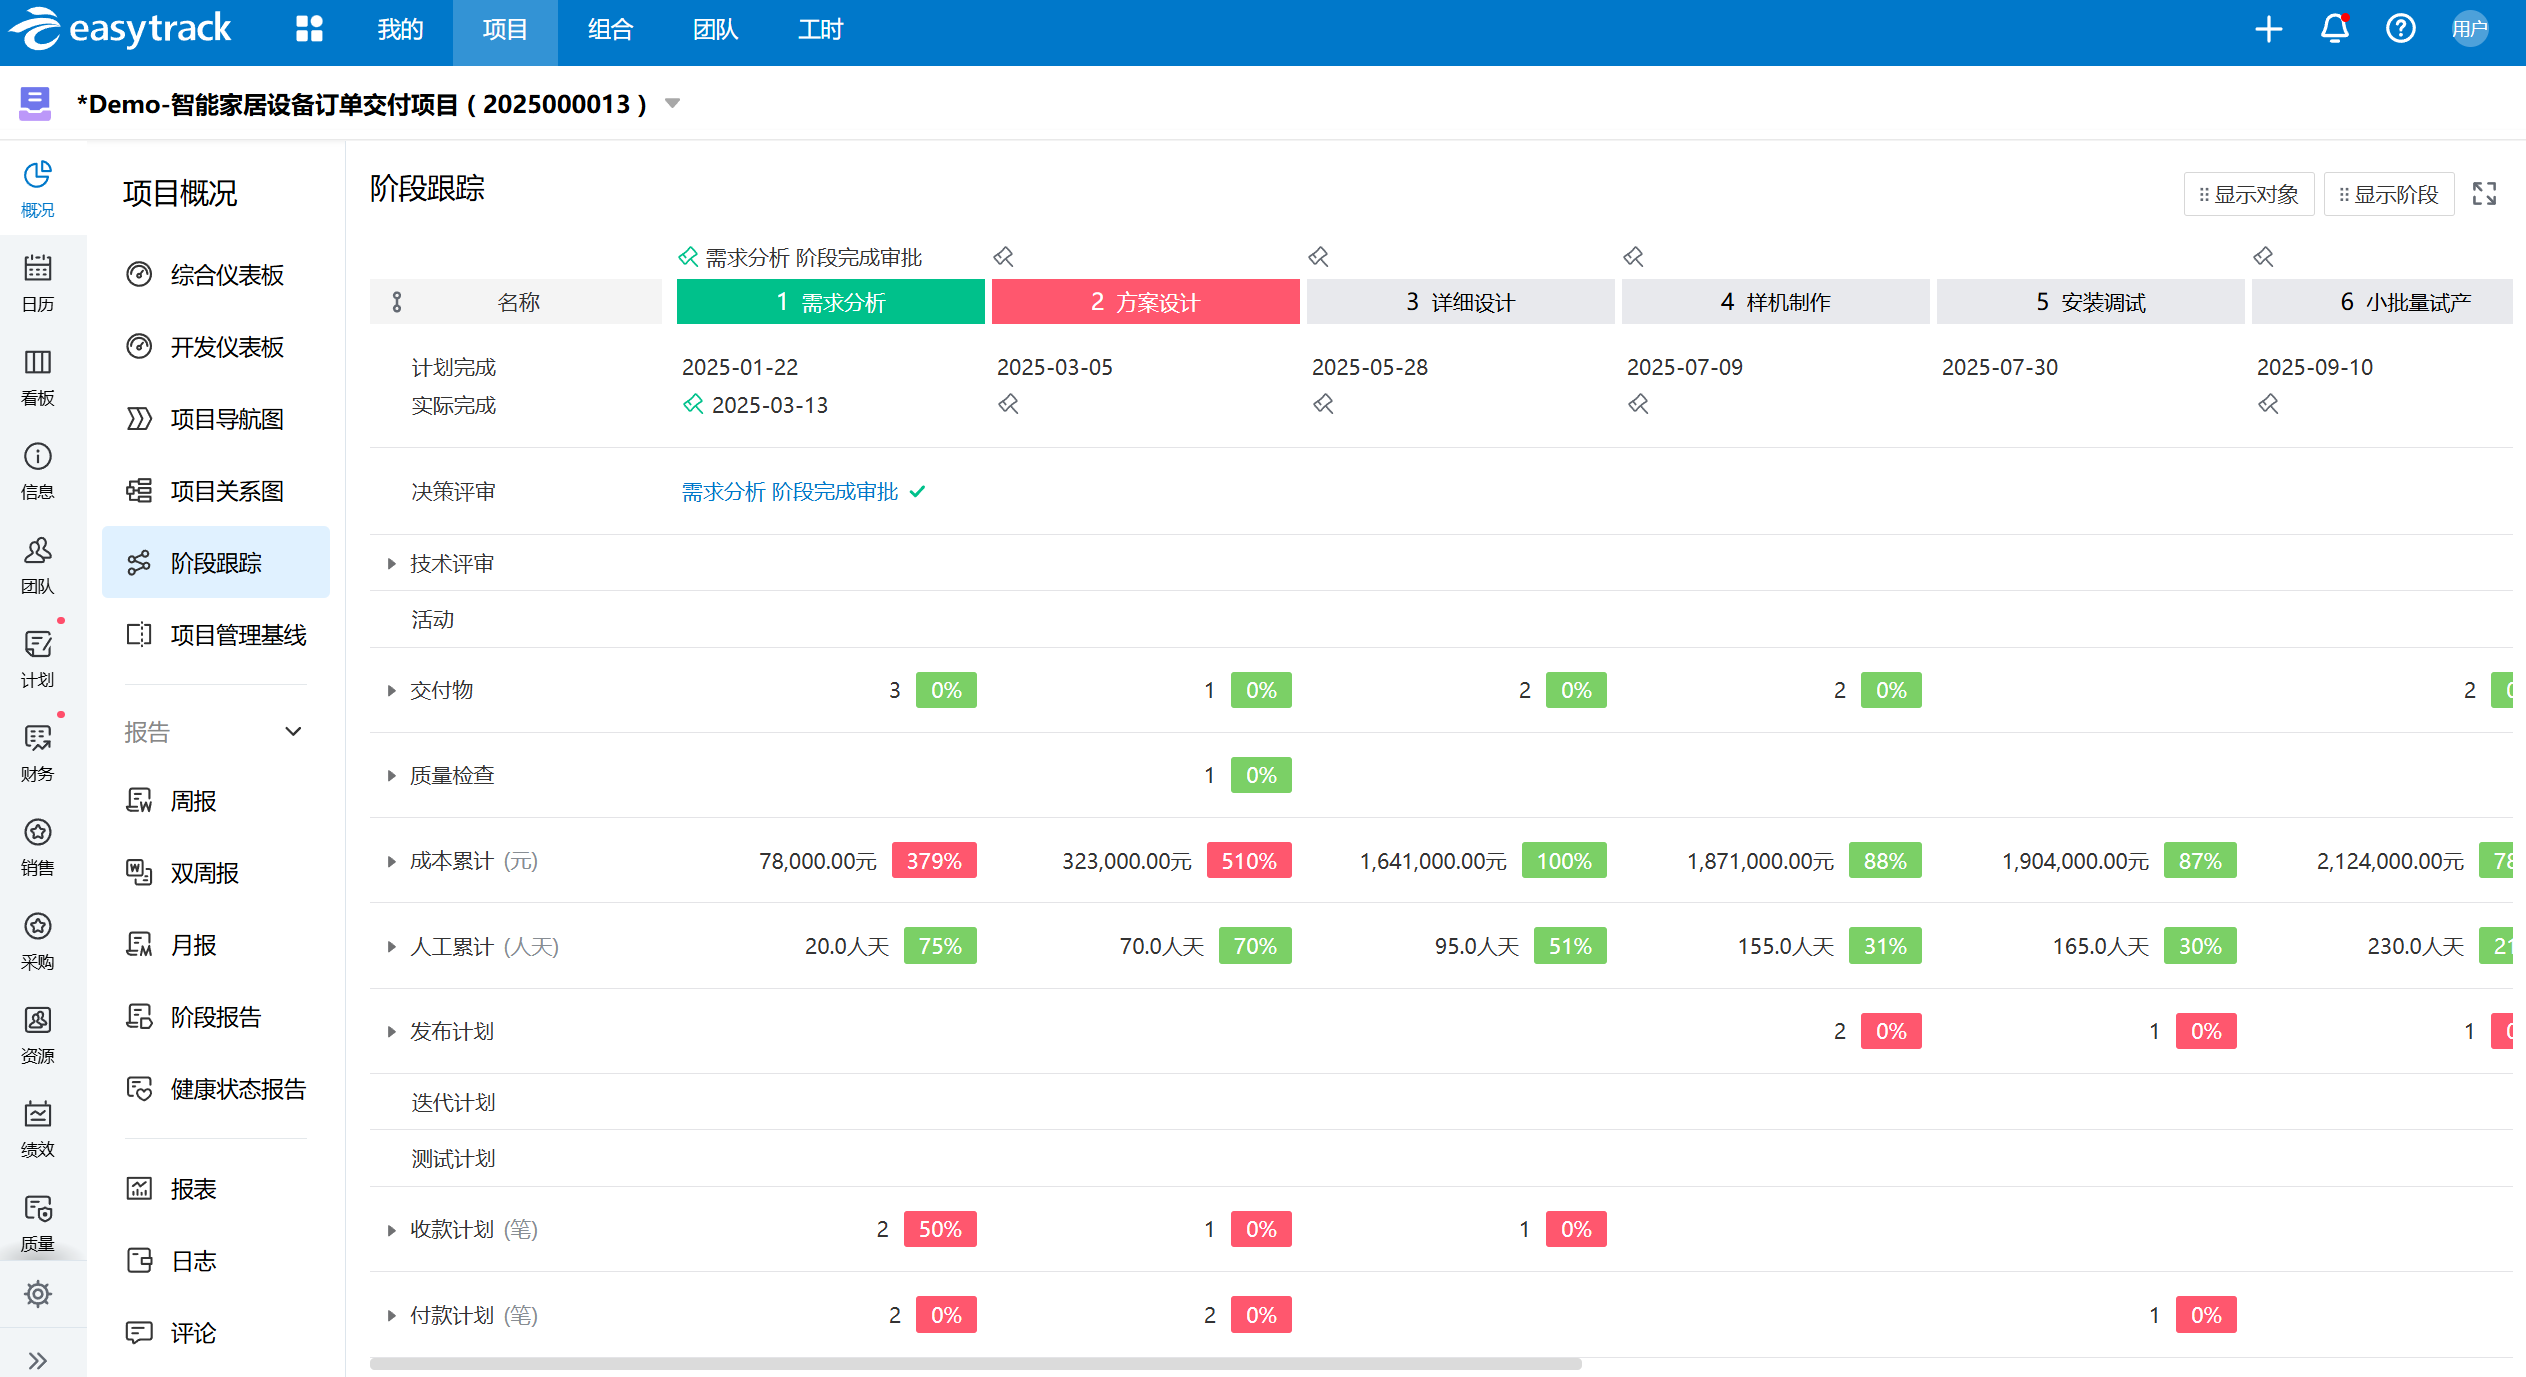This screenshot has height=1377, width=2526.
Task: Expand the 成本累计 row
Action: click(391, 861)
